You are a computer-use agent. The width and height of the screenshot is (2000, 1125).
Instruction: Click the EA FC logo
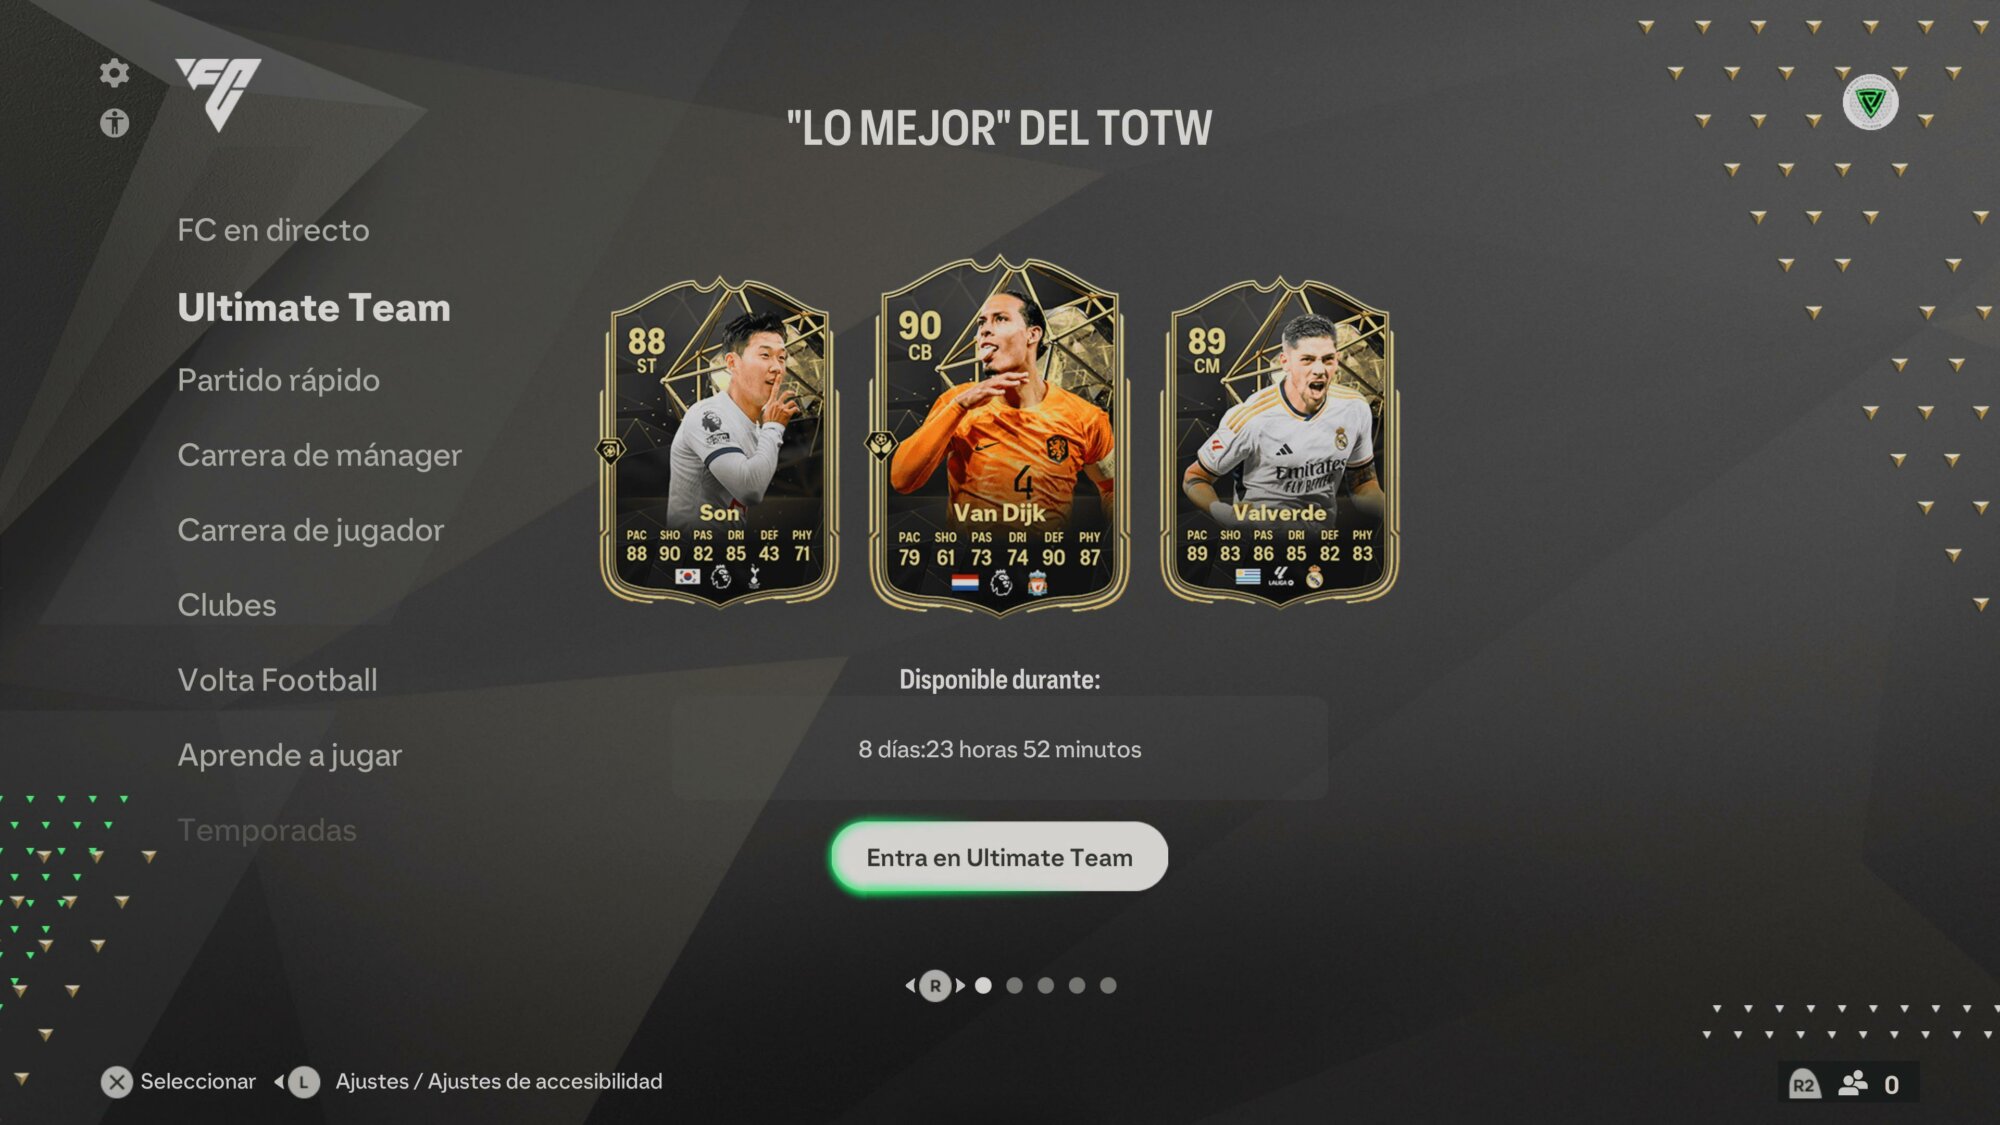218,93
